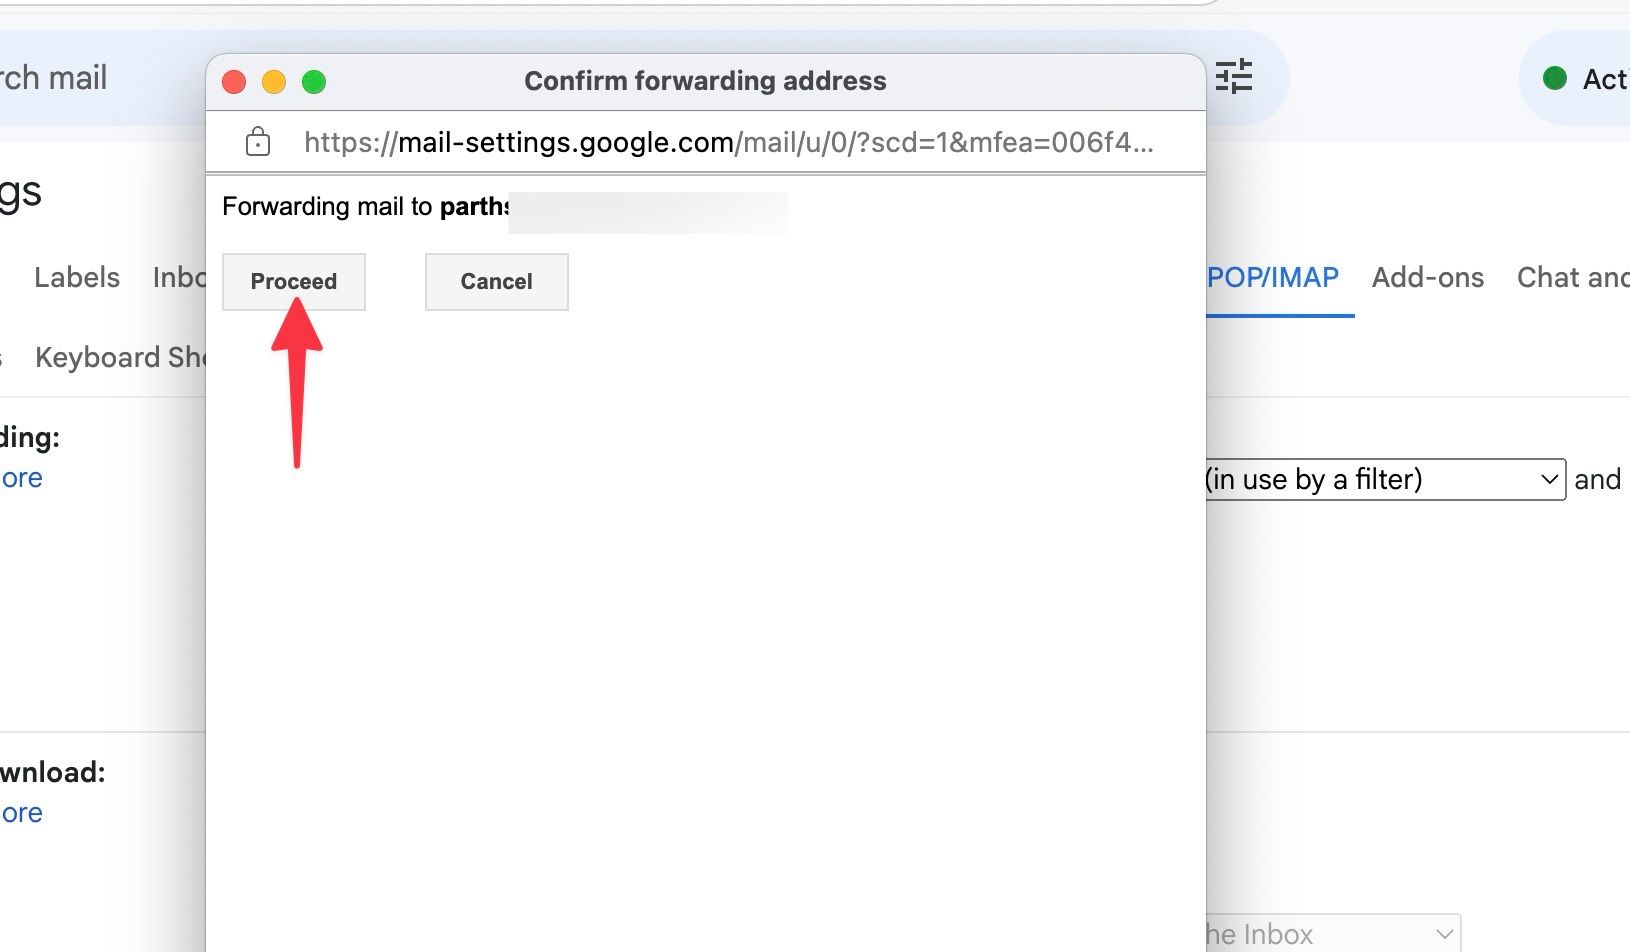
Task: Click 'Learn more' link in the download section
Action: coord(20,812)
